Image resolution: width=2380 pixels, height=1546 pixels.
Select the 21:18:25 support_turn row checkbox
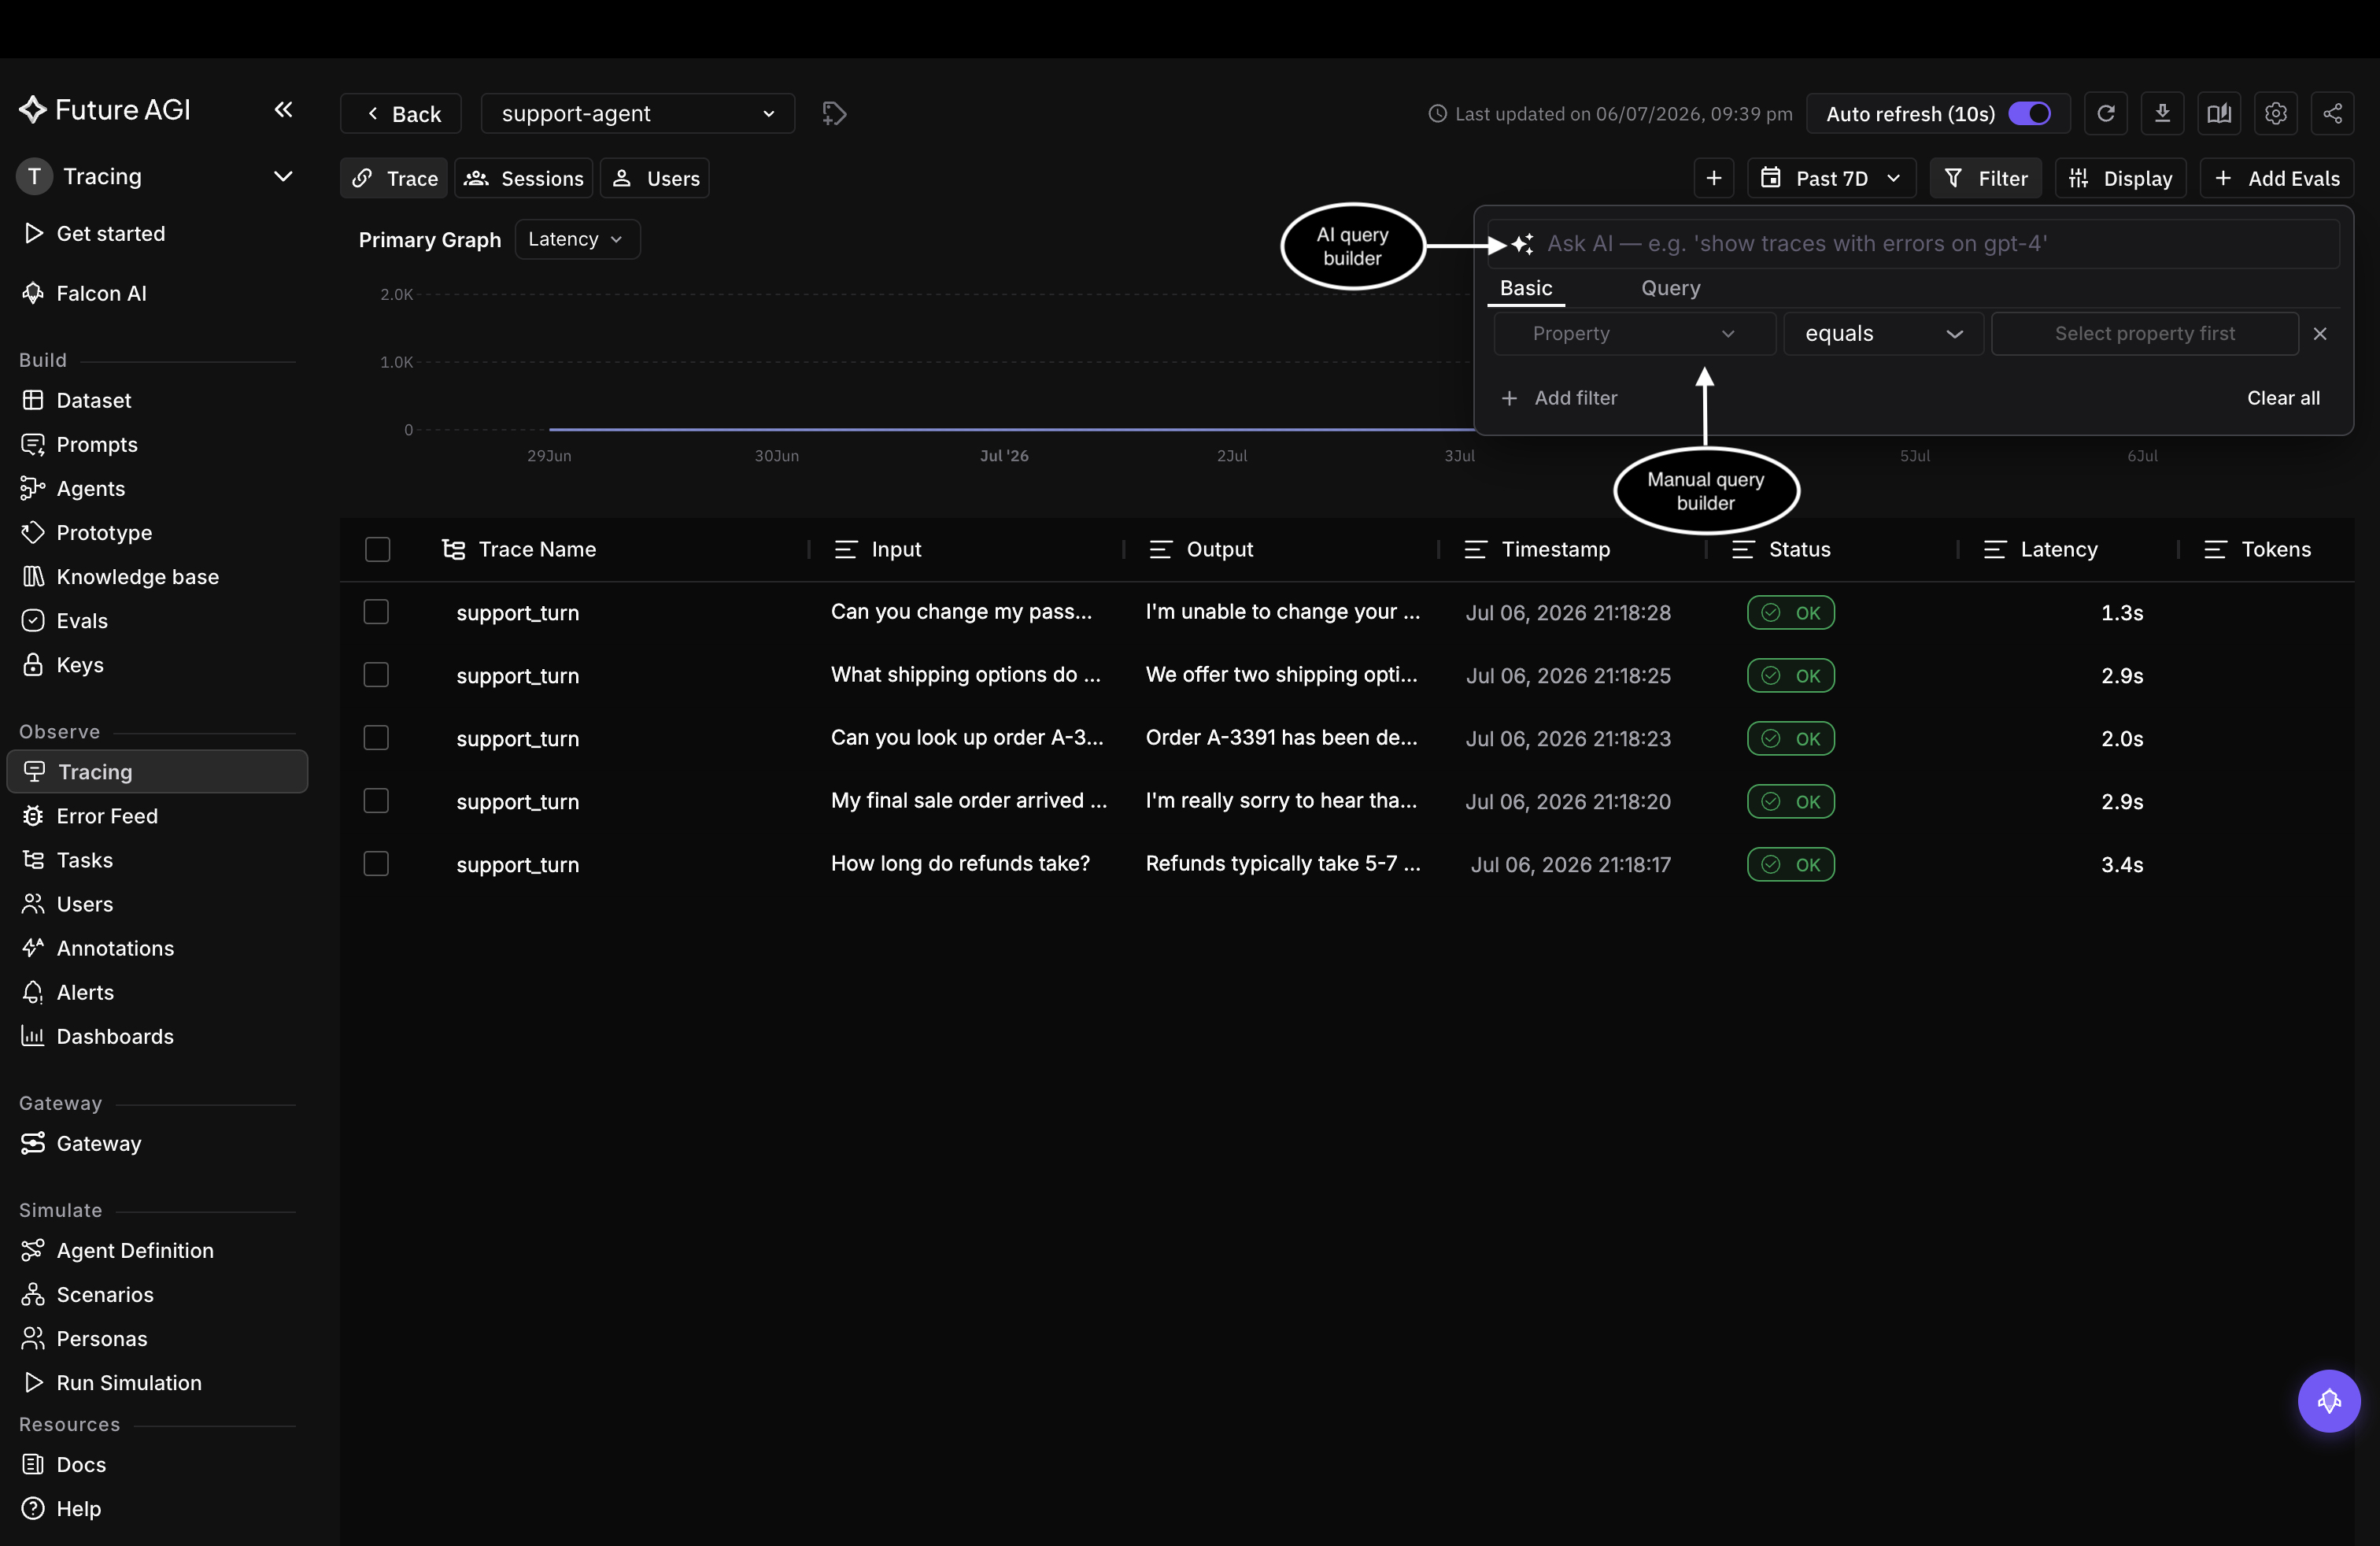(x=376, y=675)
